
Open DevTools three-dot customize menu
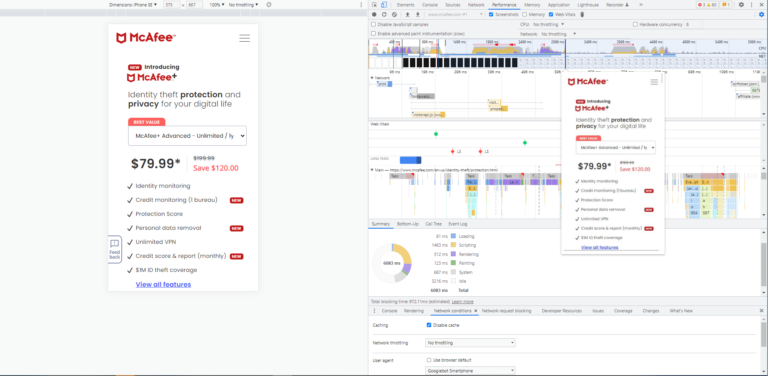(x=752, y=4)
